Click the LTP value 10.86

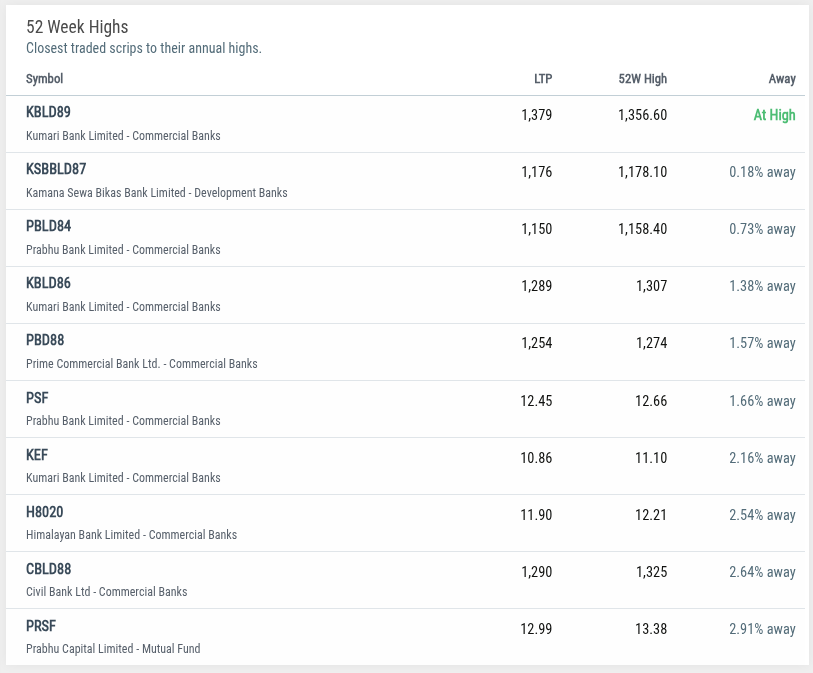[536, 458]
